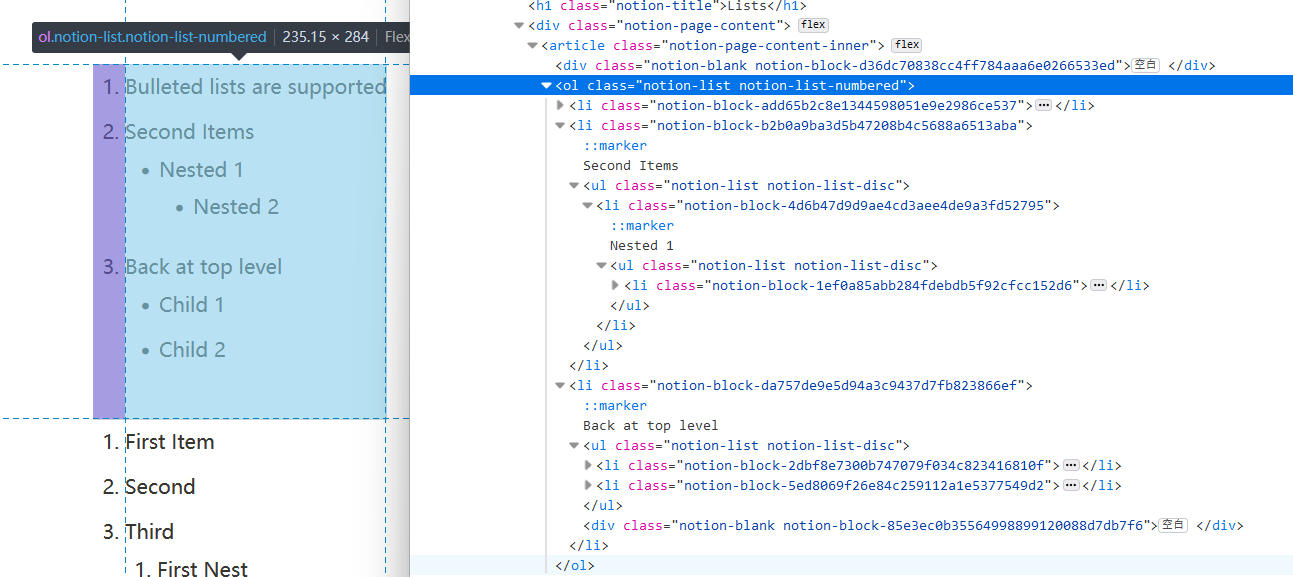This screenshot has height=577, width=1293.
Task: Click 空白 badge on notion-block-85e3ec0b3556 div
Action: pos(1173,525)
